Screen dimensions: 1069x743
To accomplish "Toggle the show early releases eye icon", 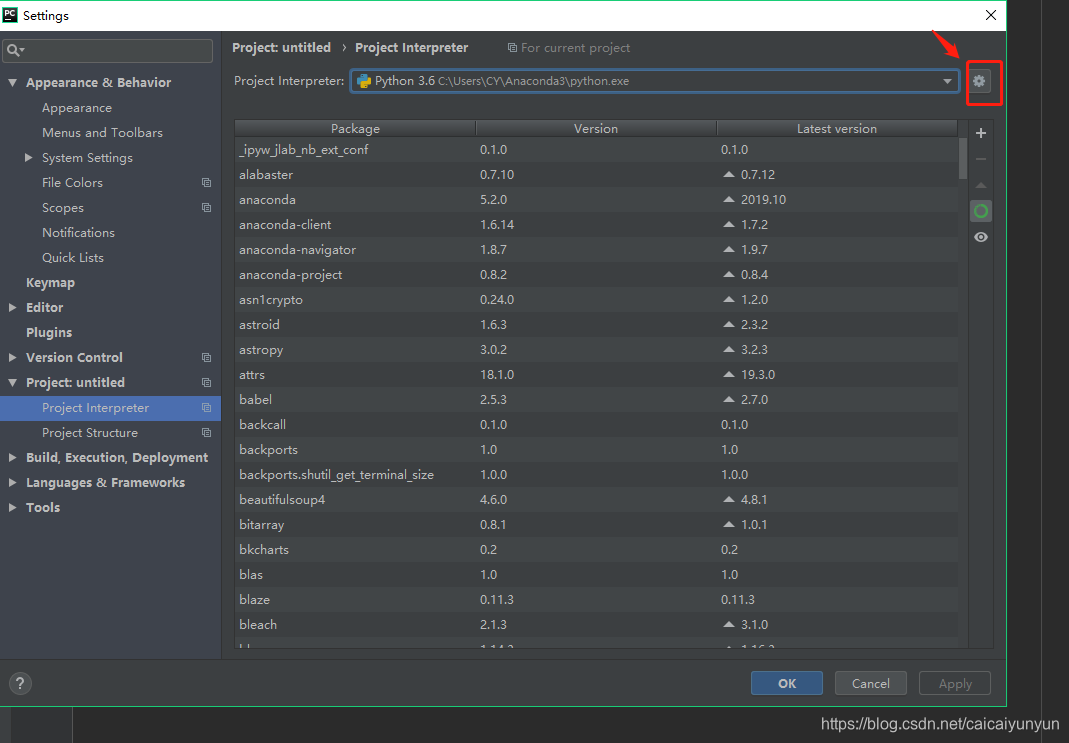I will (x=980, y=237).
